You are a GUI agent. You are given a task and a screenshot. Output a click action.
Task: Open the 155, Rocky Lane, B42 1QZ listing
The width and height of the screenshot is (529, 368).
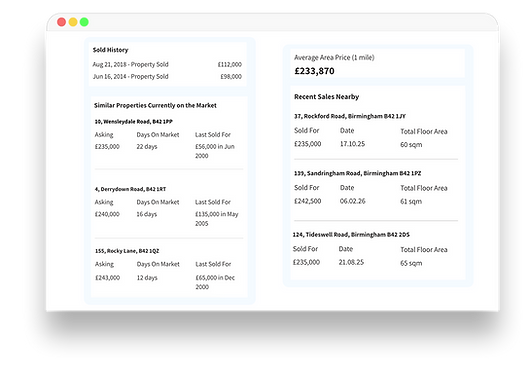[127, 251]
